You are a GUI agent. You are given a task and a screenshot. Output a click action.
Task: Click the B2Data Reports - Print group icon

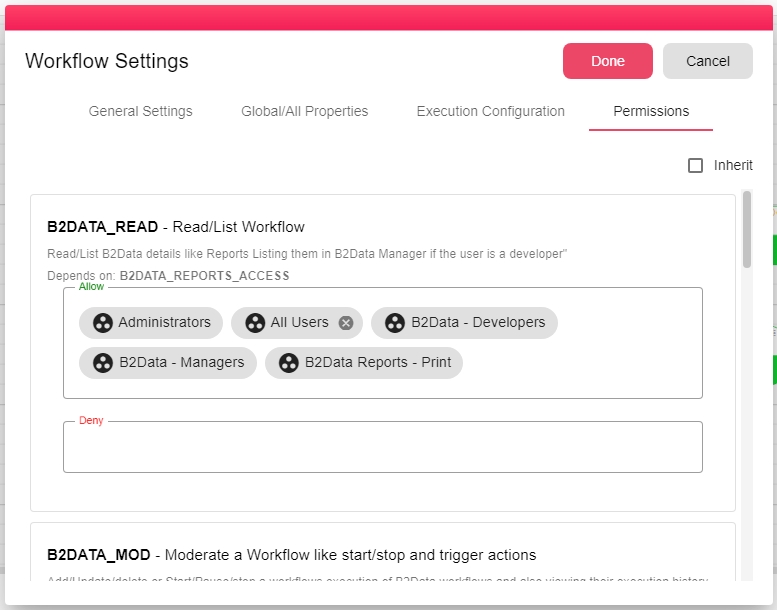pyautogui.click(x=289, y=363)
